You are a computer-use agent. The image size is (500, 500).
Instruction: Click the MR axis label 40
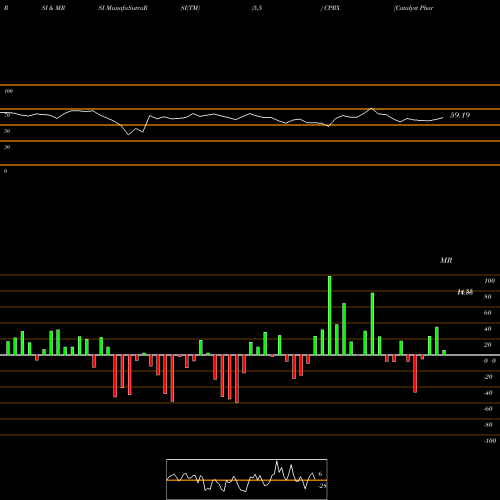pos(487,329)
